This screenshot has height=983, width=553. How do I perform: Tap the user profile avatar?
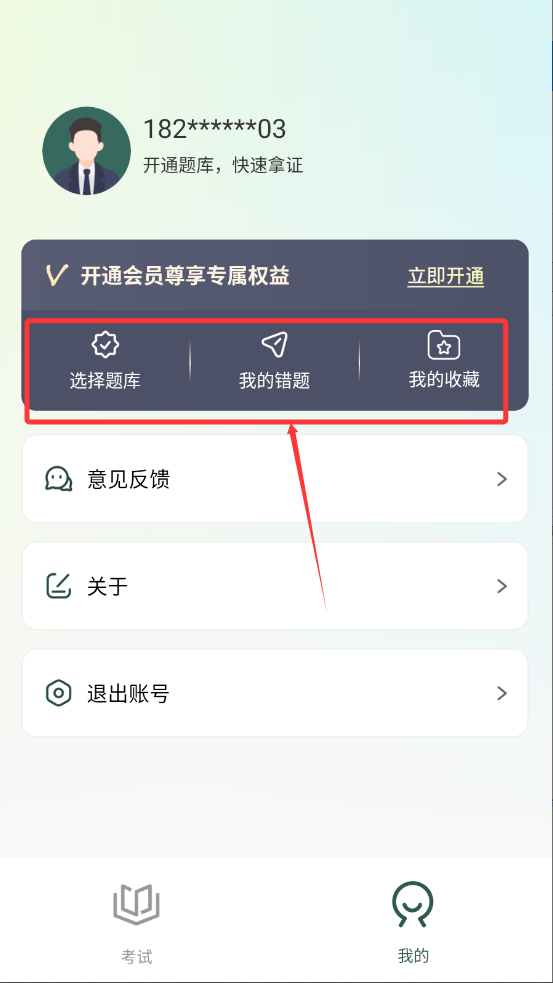87,150
